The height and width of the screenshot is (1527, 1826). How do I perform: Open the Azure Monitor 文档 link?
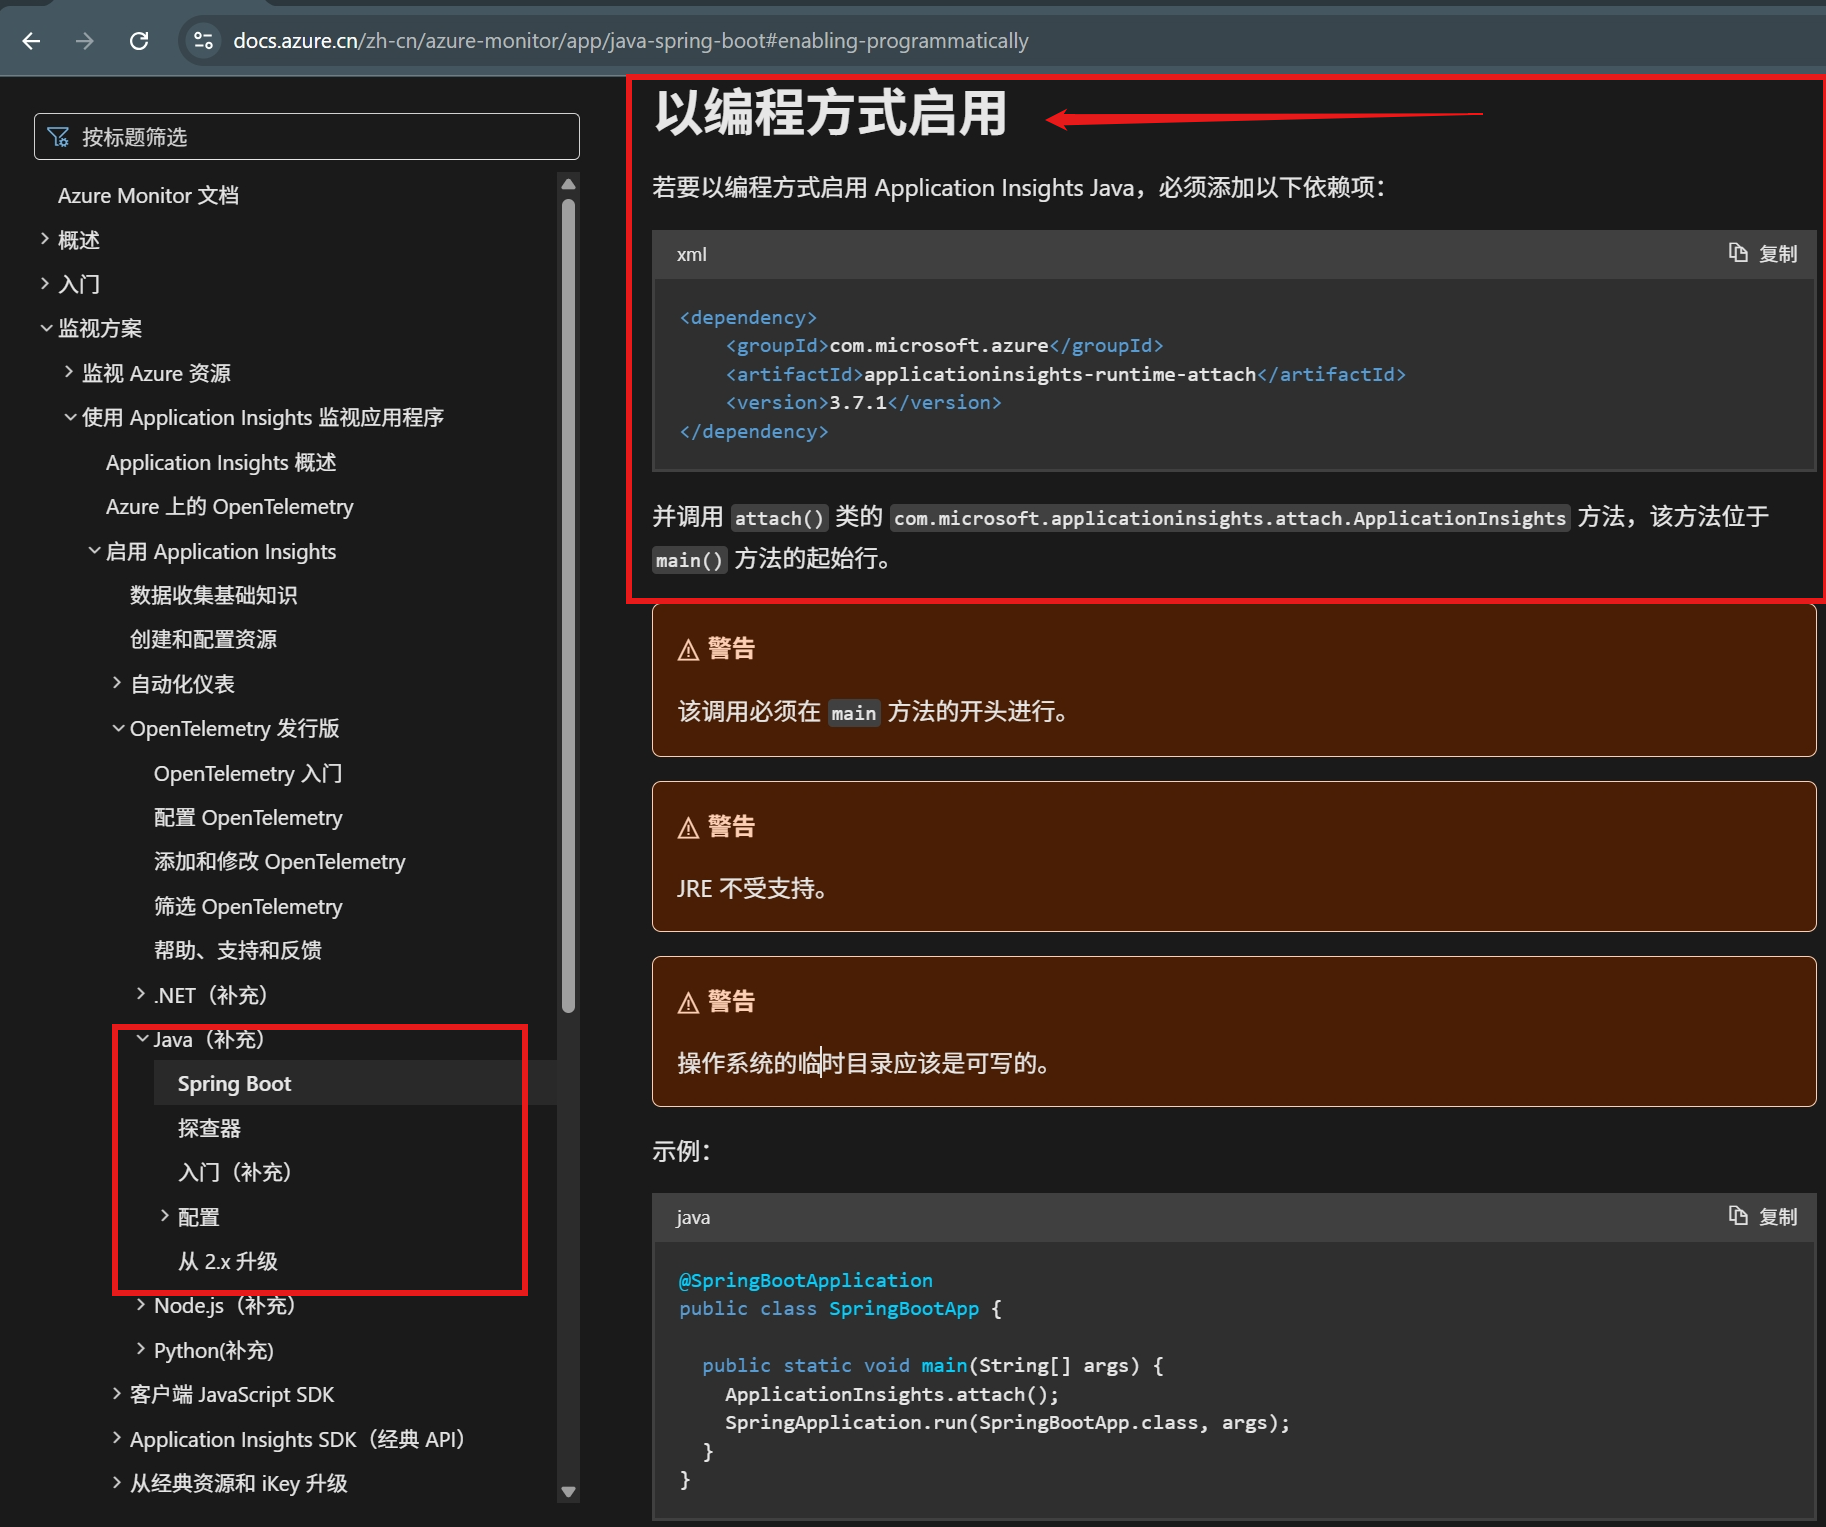(x=147, y=194)
